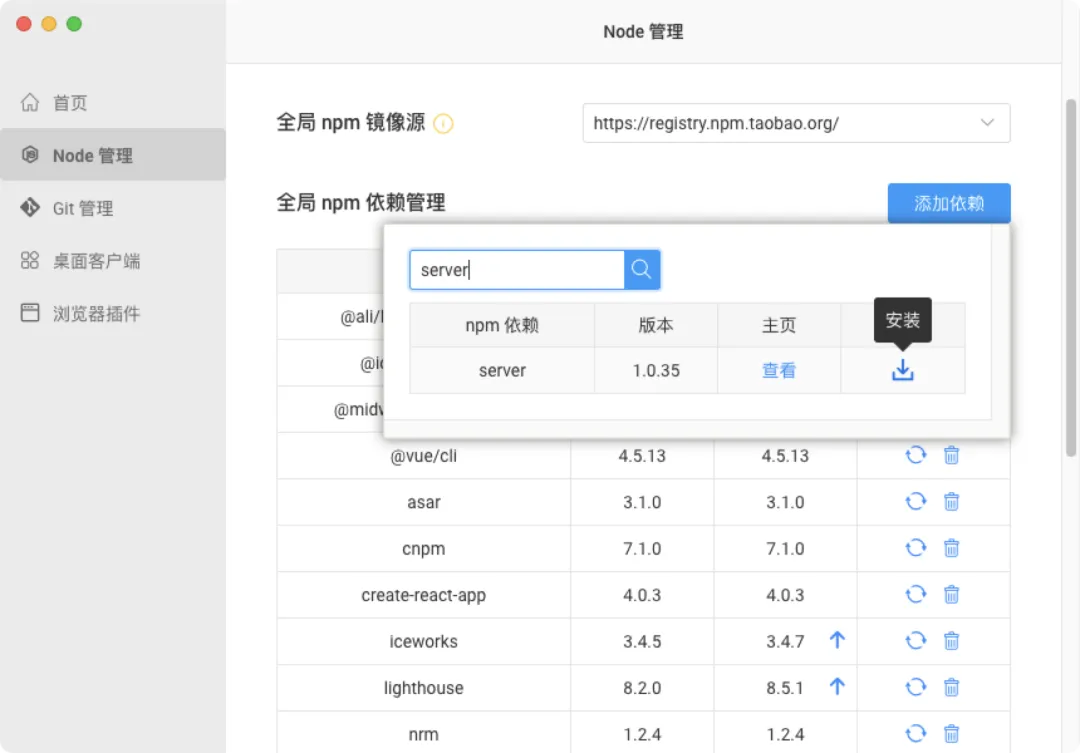1080x753 pixels.
Task: Click the @vue/cli package name
Action: tap(424, 456)
